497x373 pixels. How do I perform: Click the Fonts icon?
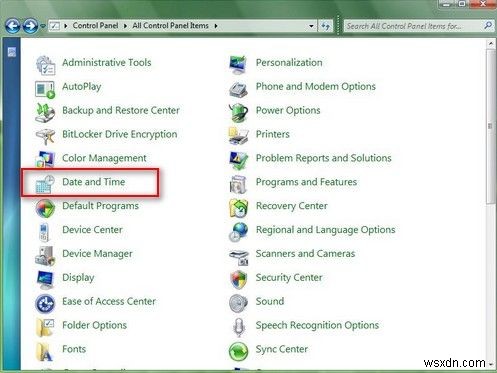[45, 351]
